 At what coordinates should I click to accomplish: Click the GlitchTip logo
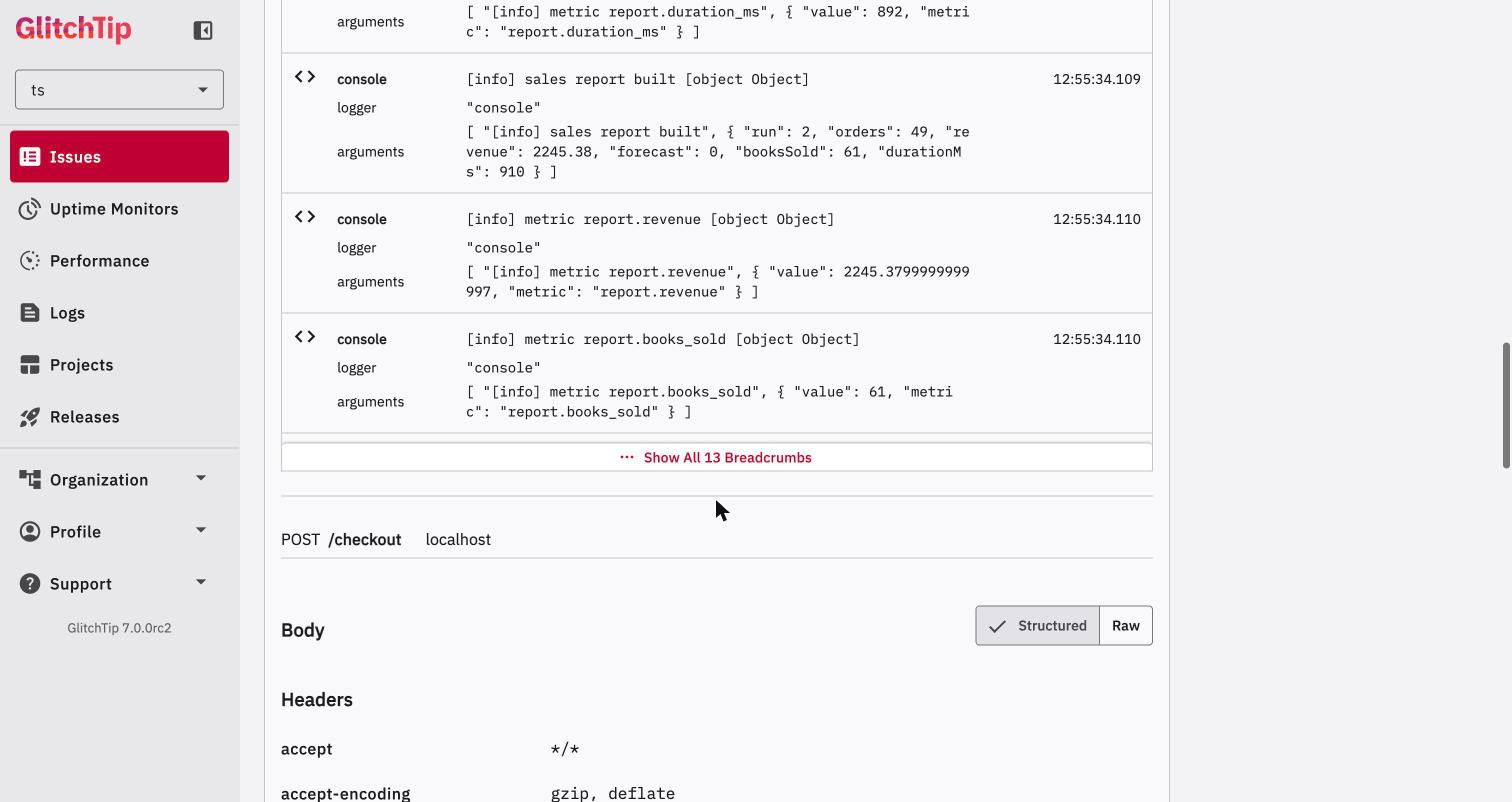(x=73, y=29)
